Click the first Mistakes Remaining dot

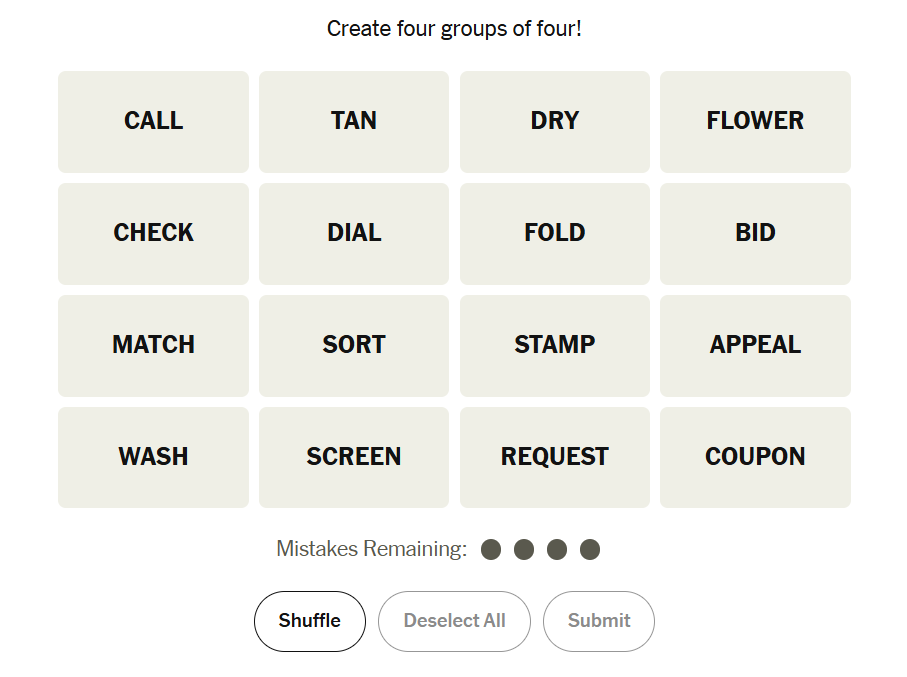(491, 549)
